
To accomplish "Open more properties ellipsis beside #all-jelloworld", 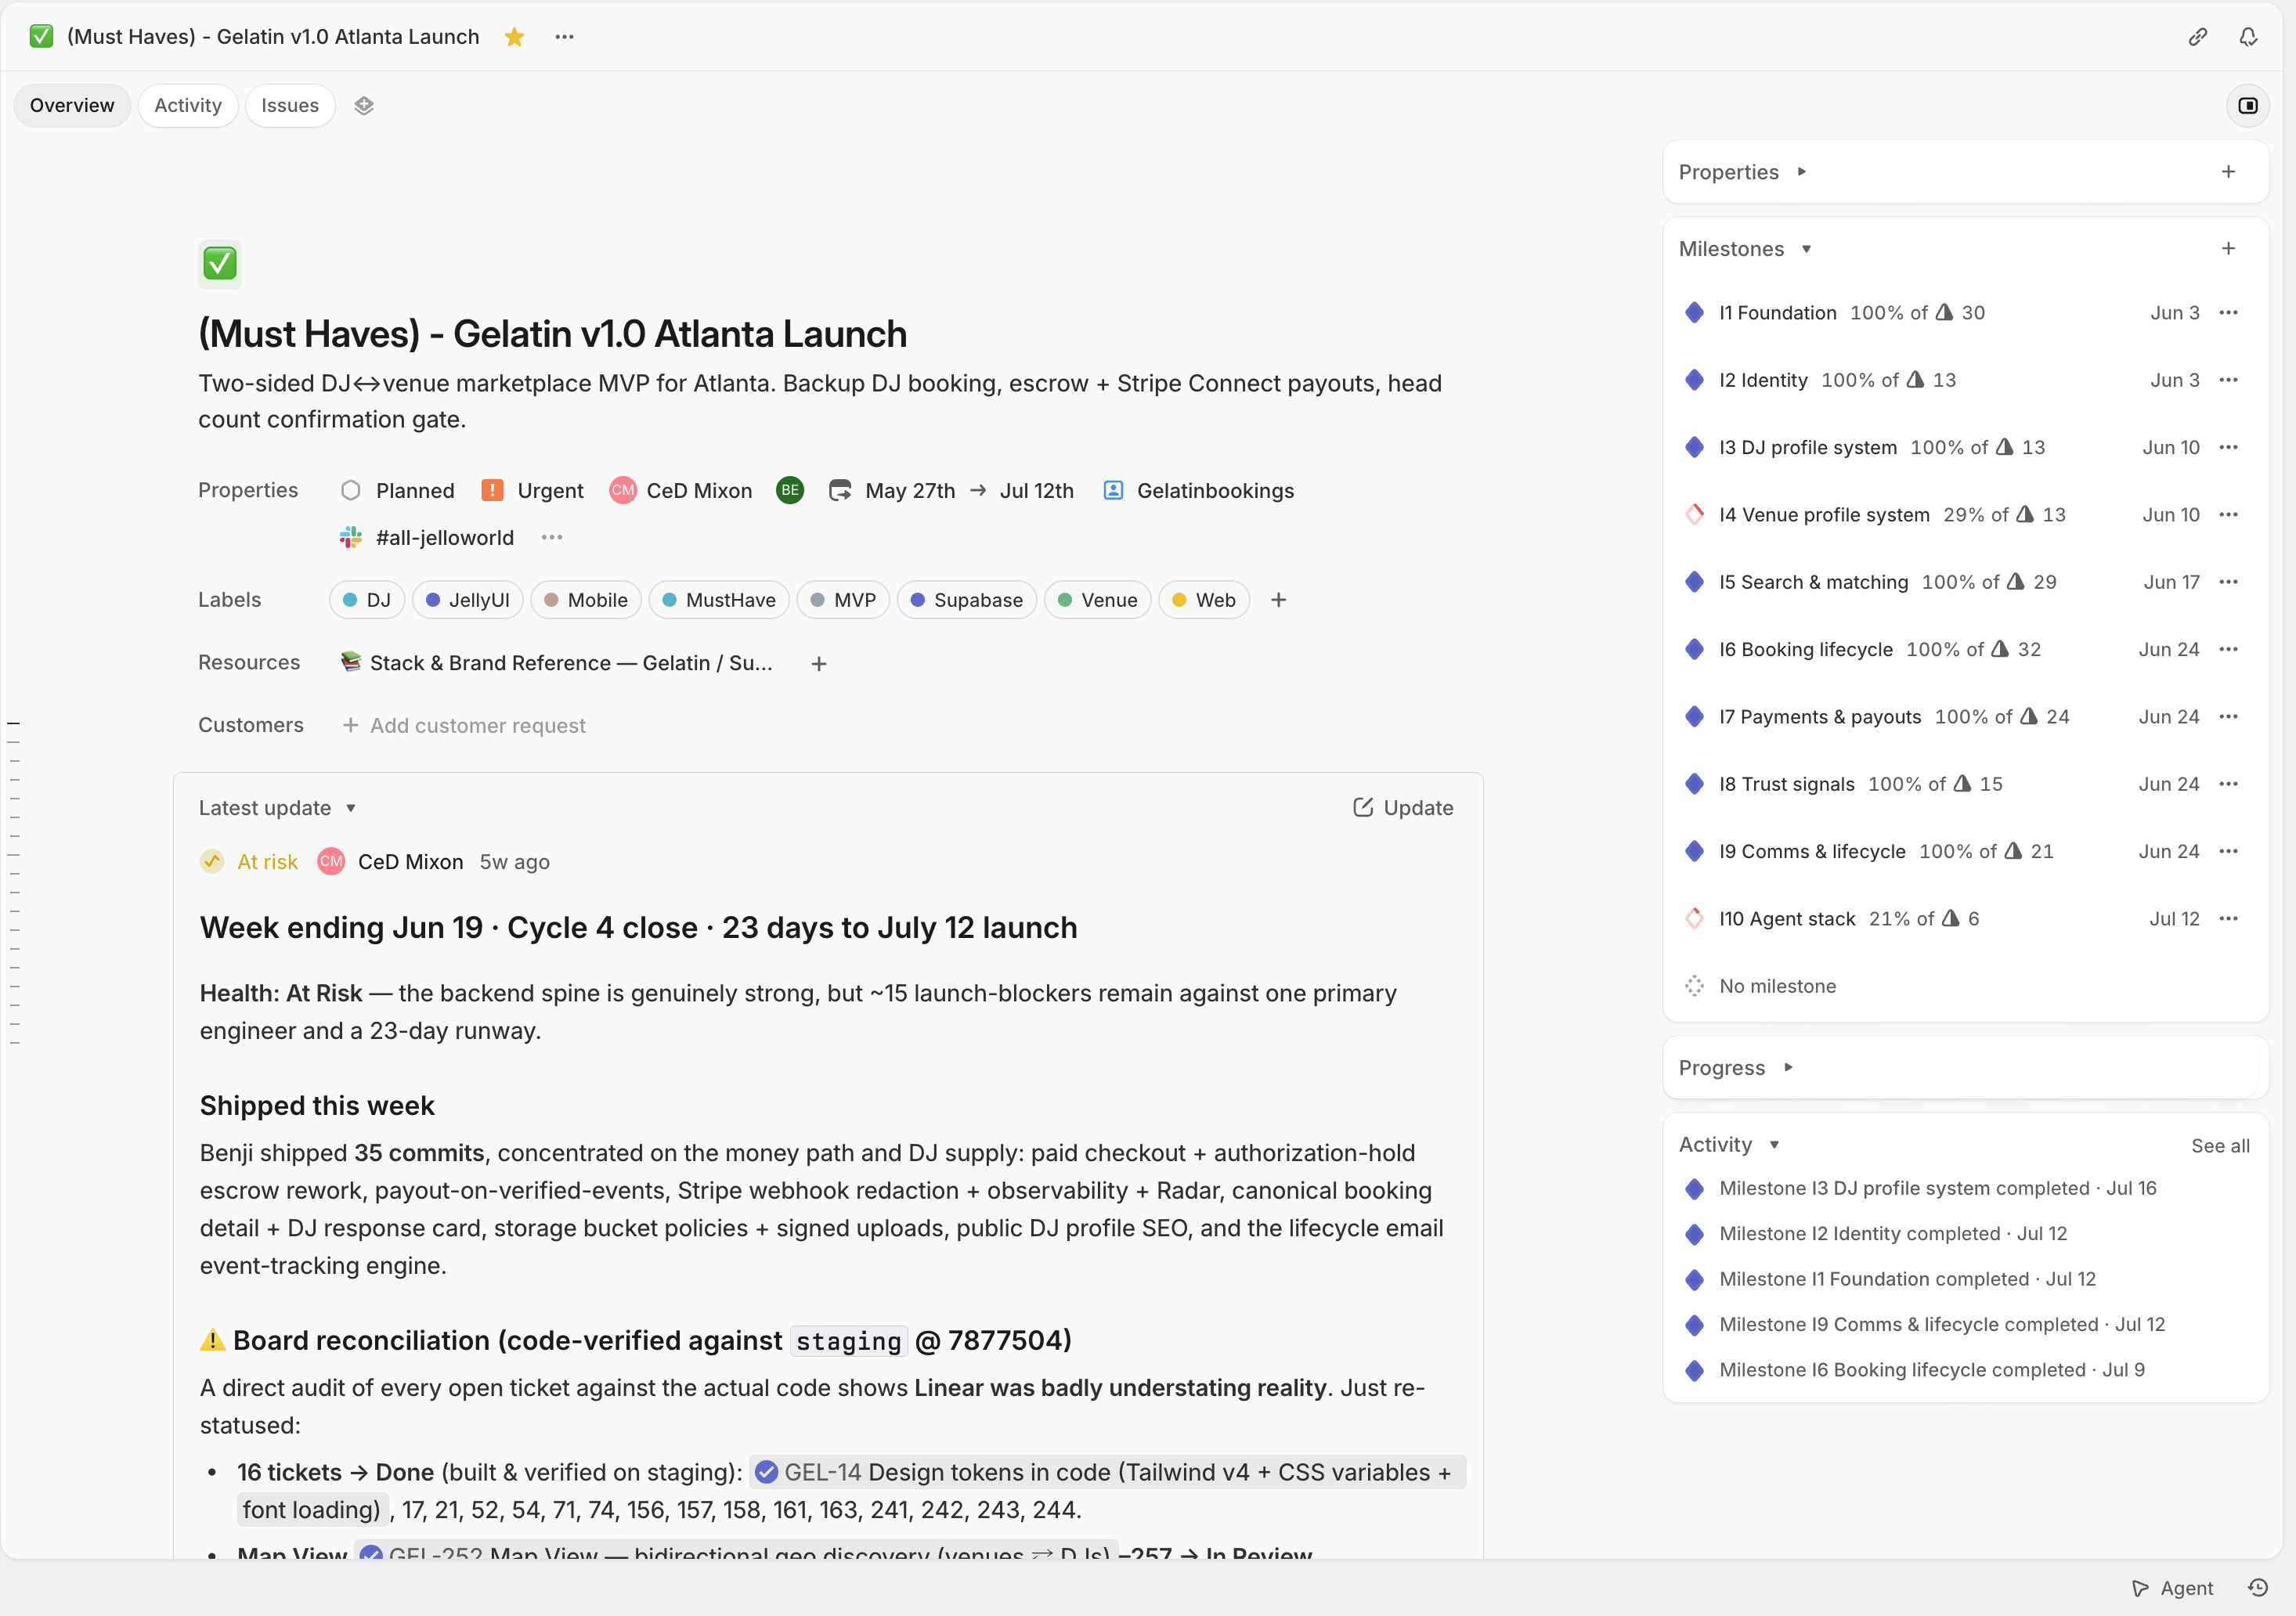I will (551, 538).
